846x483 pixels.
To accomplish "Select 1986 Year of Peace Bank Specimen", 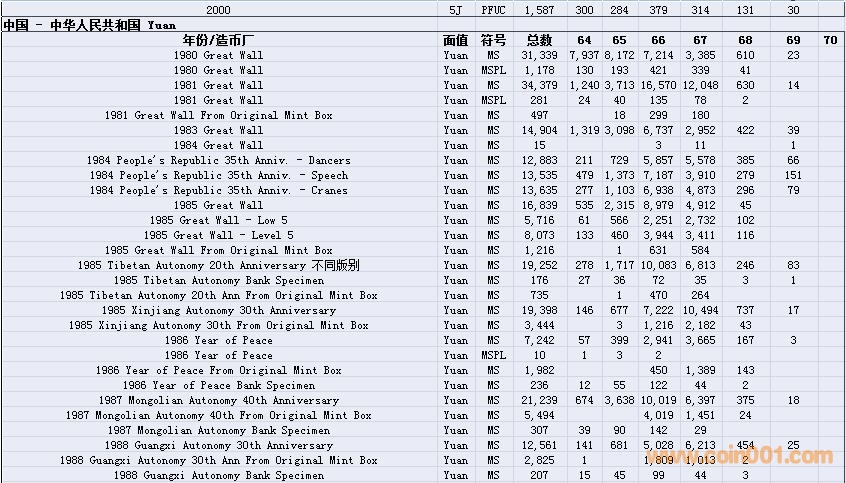I will tap(218, 385).
